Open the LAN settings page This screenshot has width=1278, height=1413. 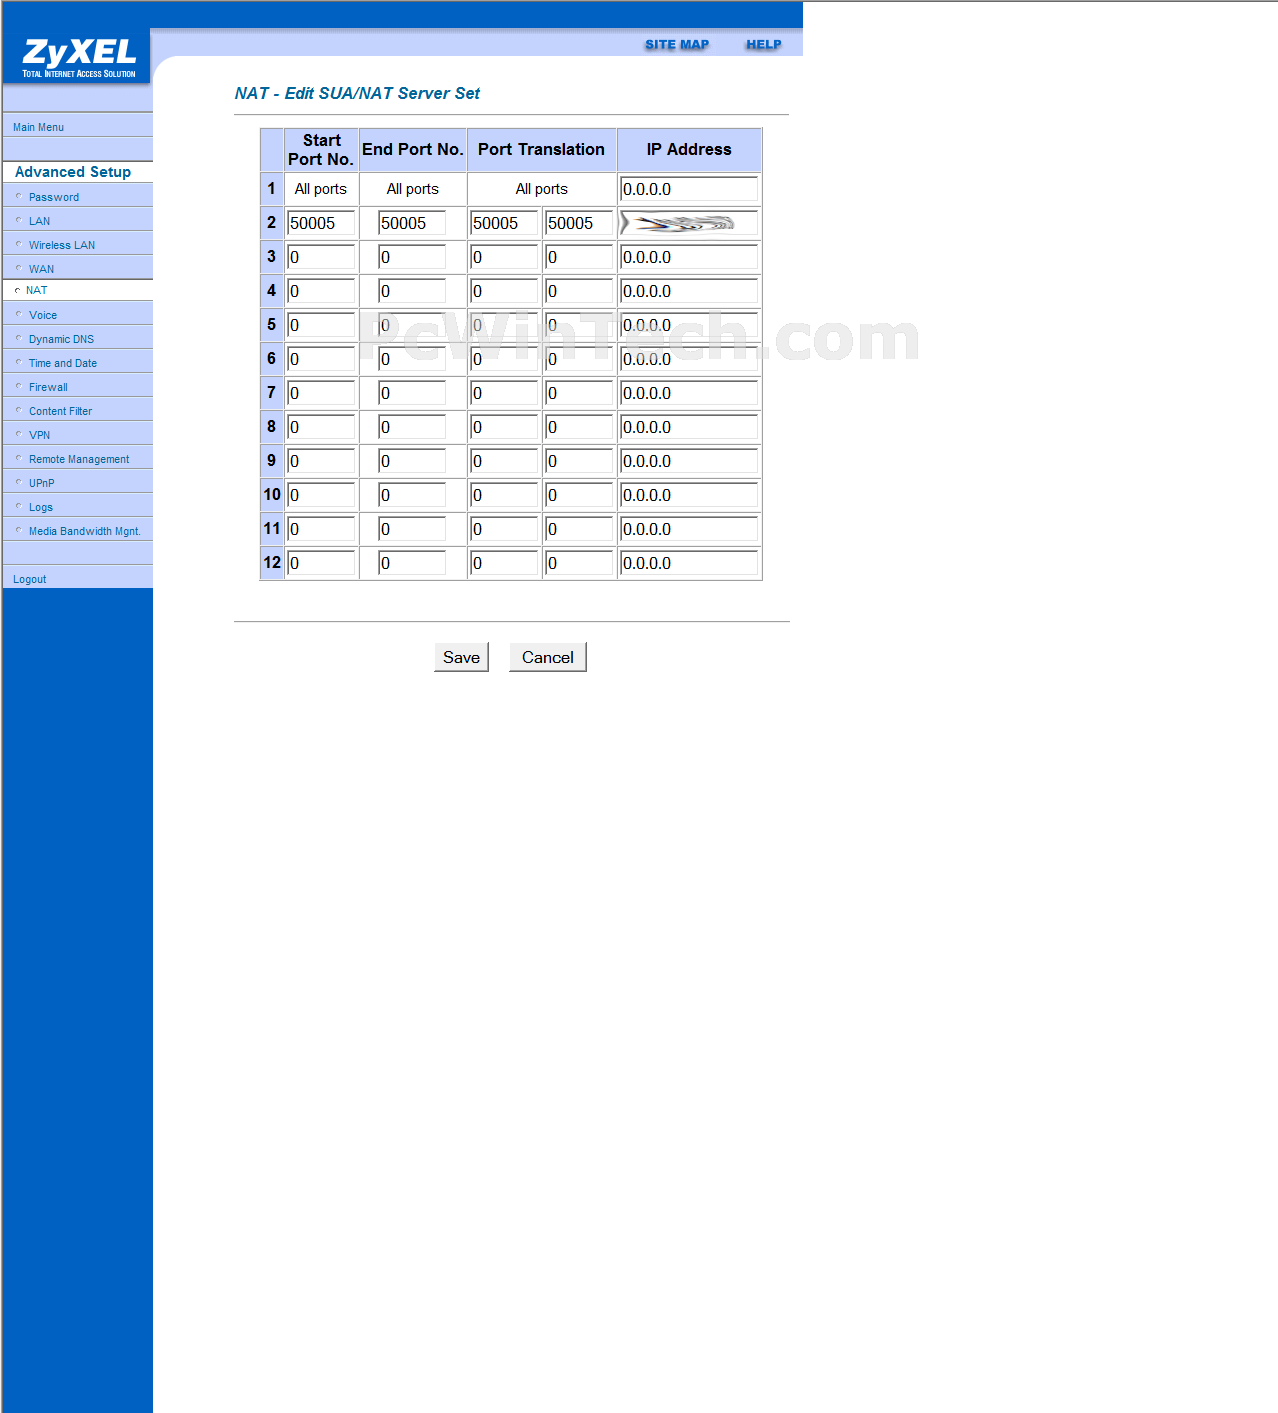[39, 221]
